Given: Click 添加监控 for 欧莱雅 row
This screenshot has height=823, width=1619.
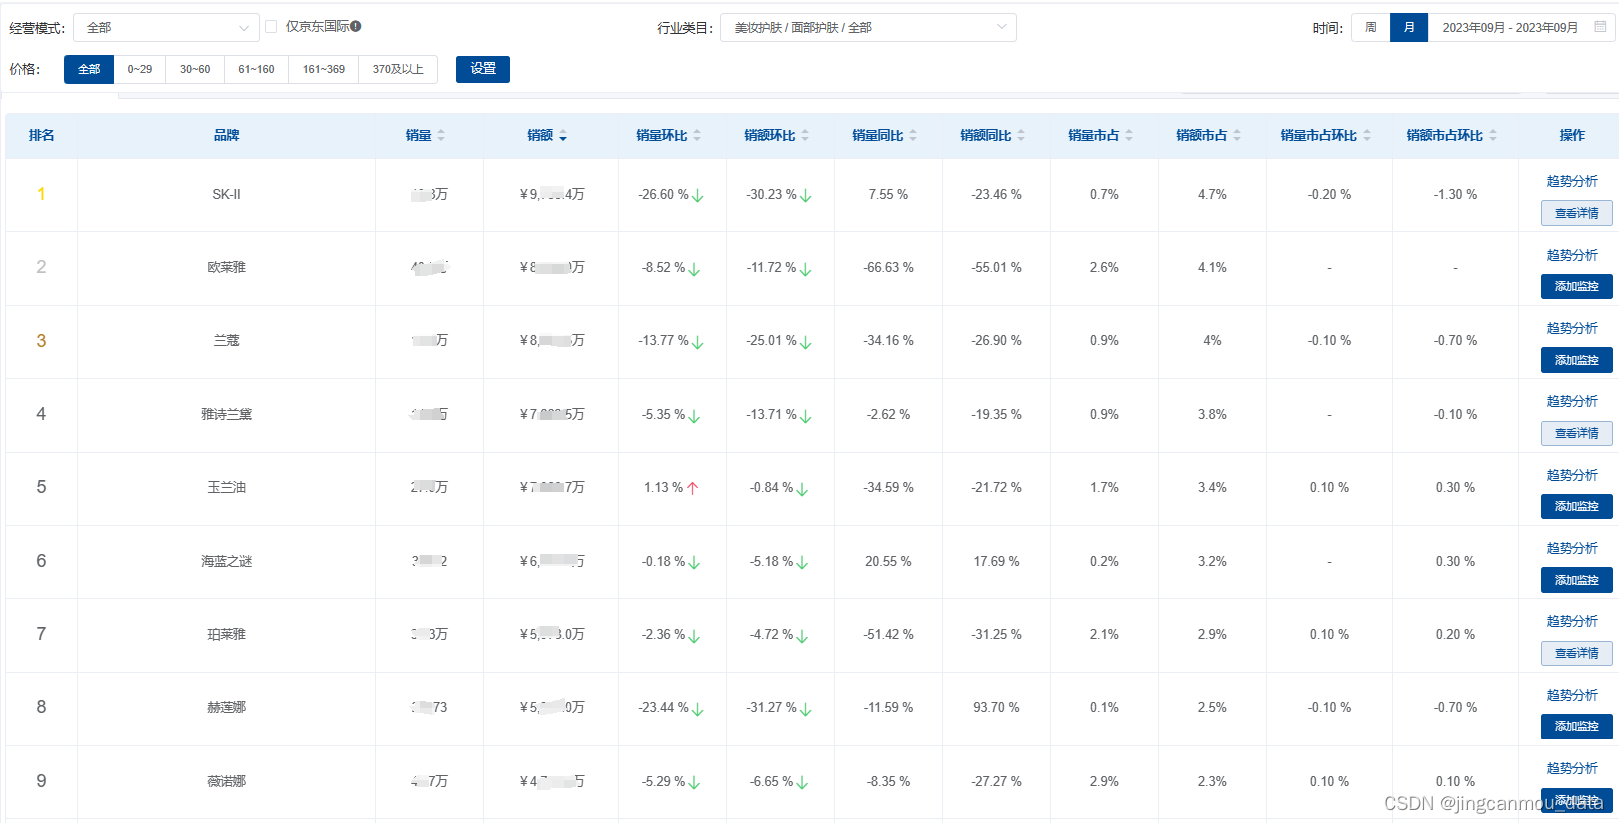Looking at the screenshot, I should click(1577, 286).
